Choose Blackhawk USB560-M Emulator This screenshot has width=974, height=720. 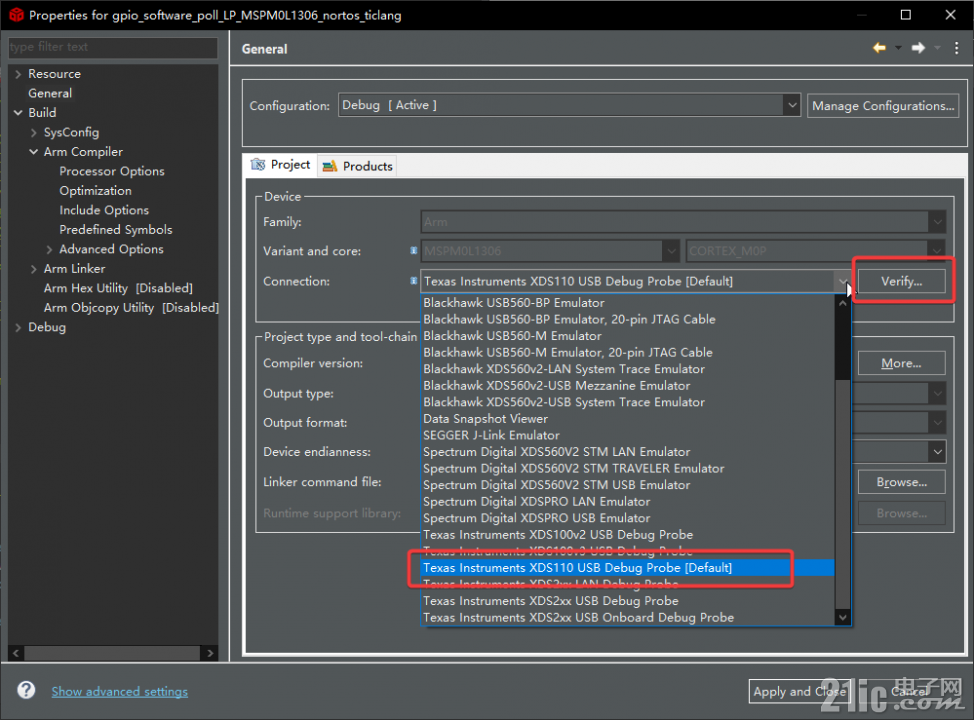click(627, 335)
